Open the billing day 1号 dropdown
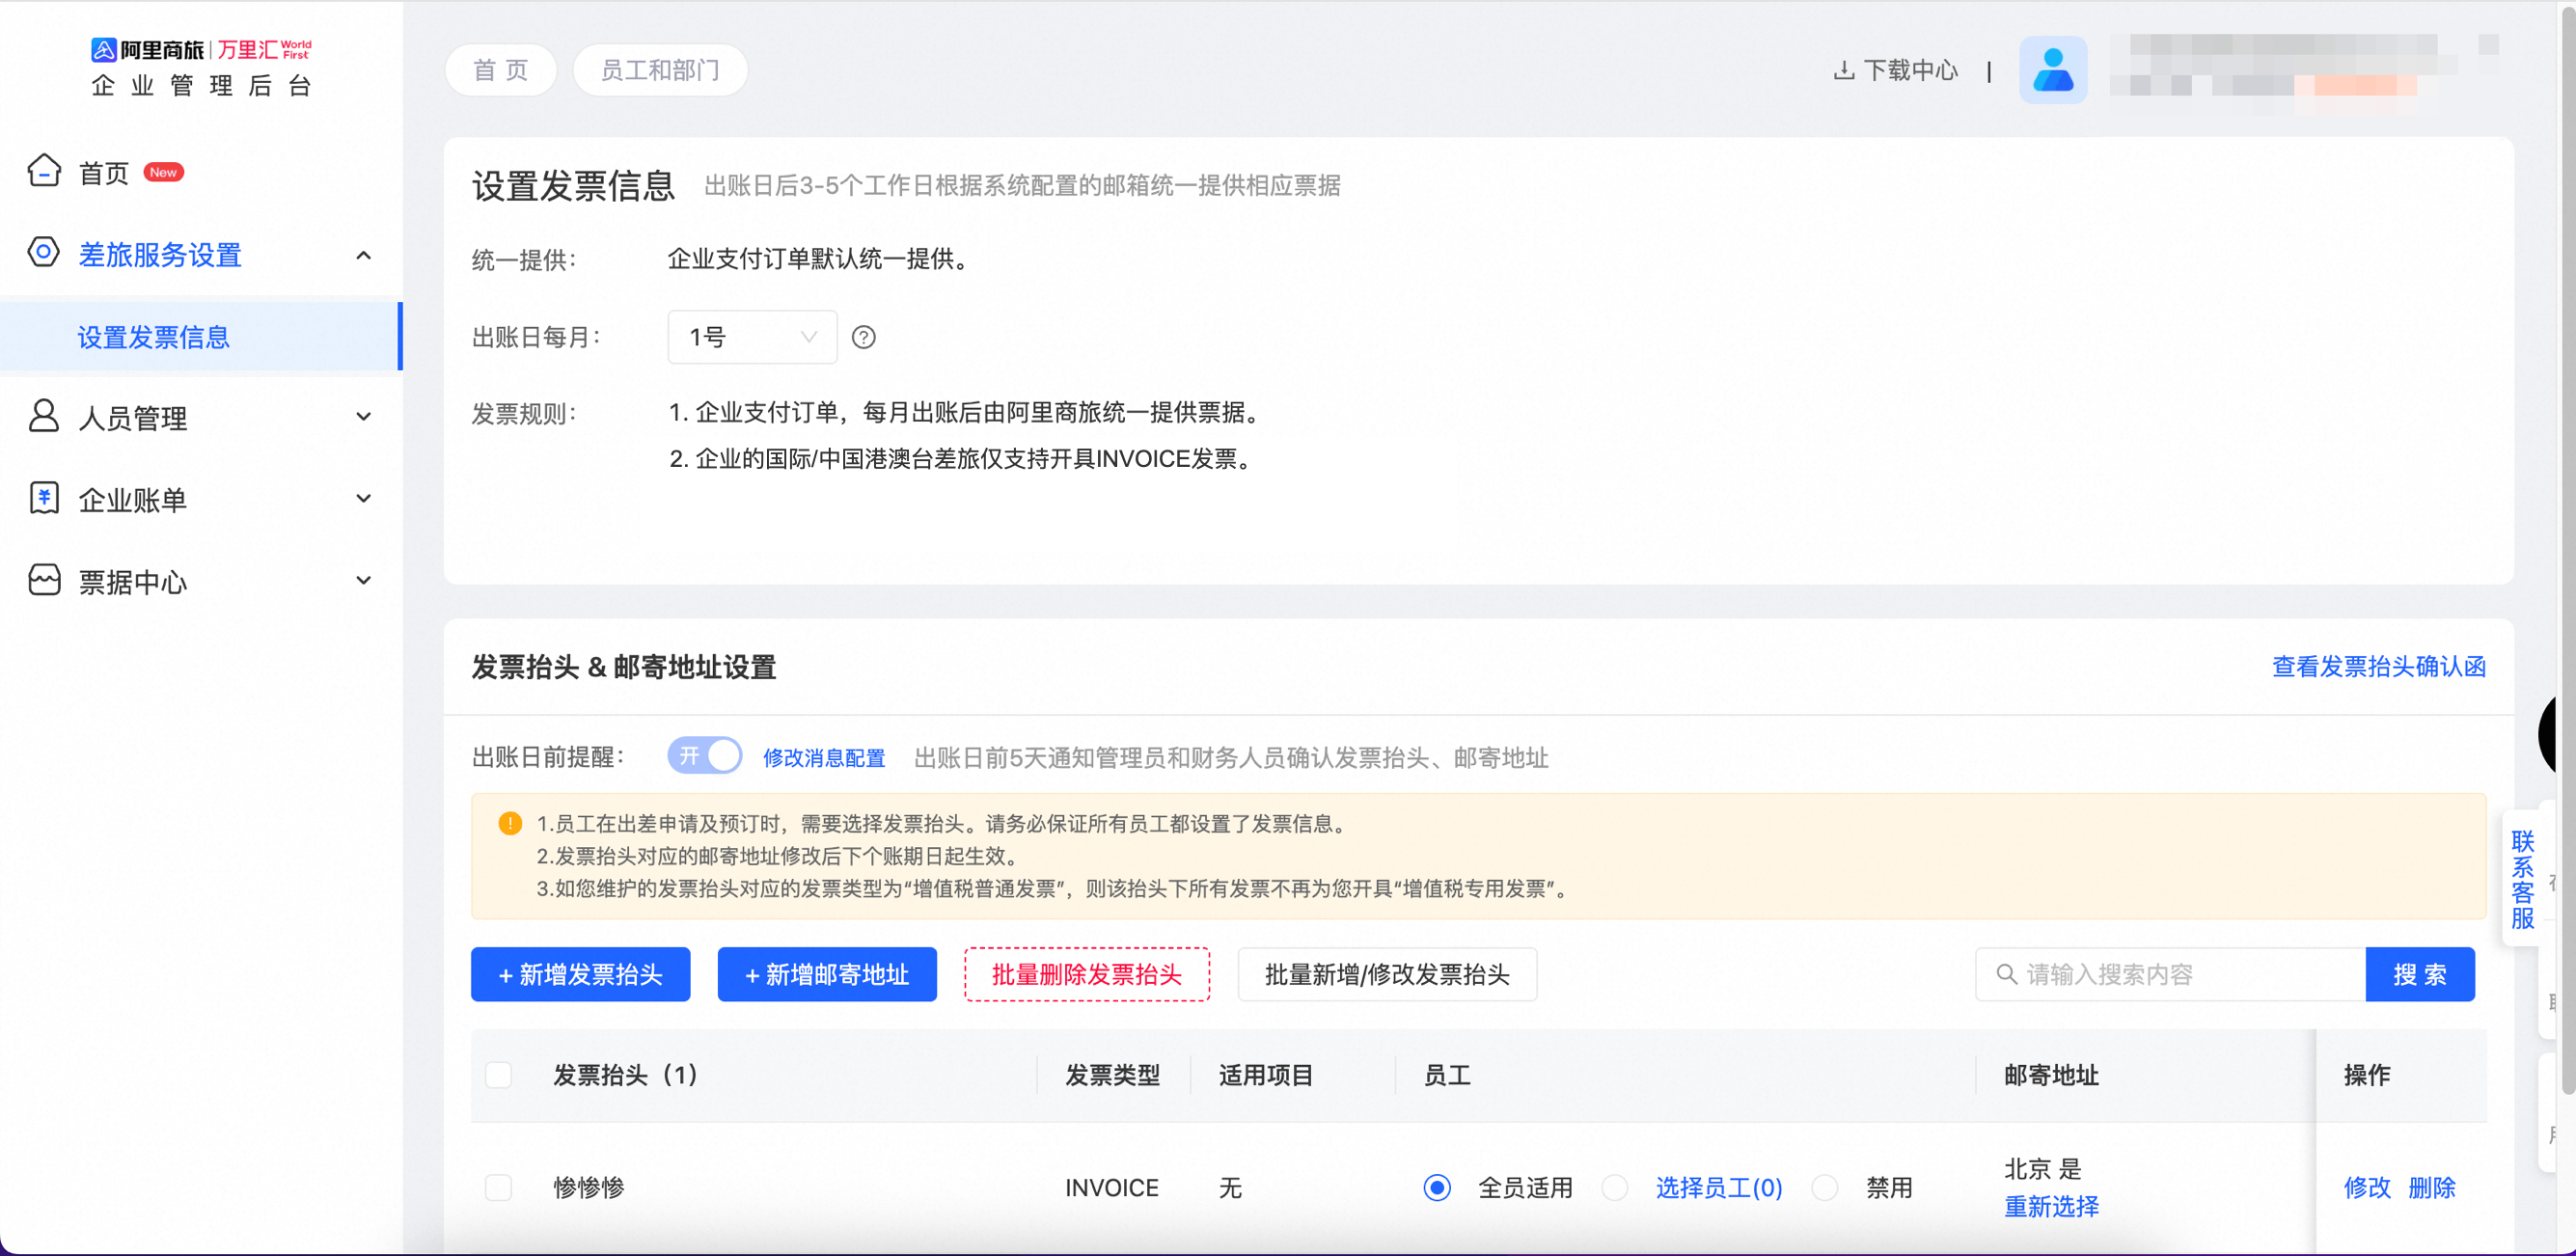This screenshot has width=2576, height=1256. pos(752,337)
